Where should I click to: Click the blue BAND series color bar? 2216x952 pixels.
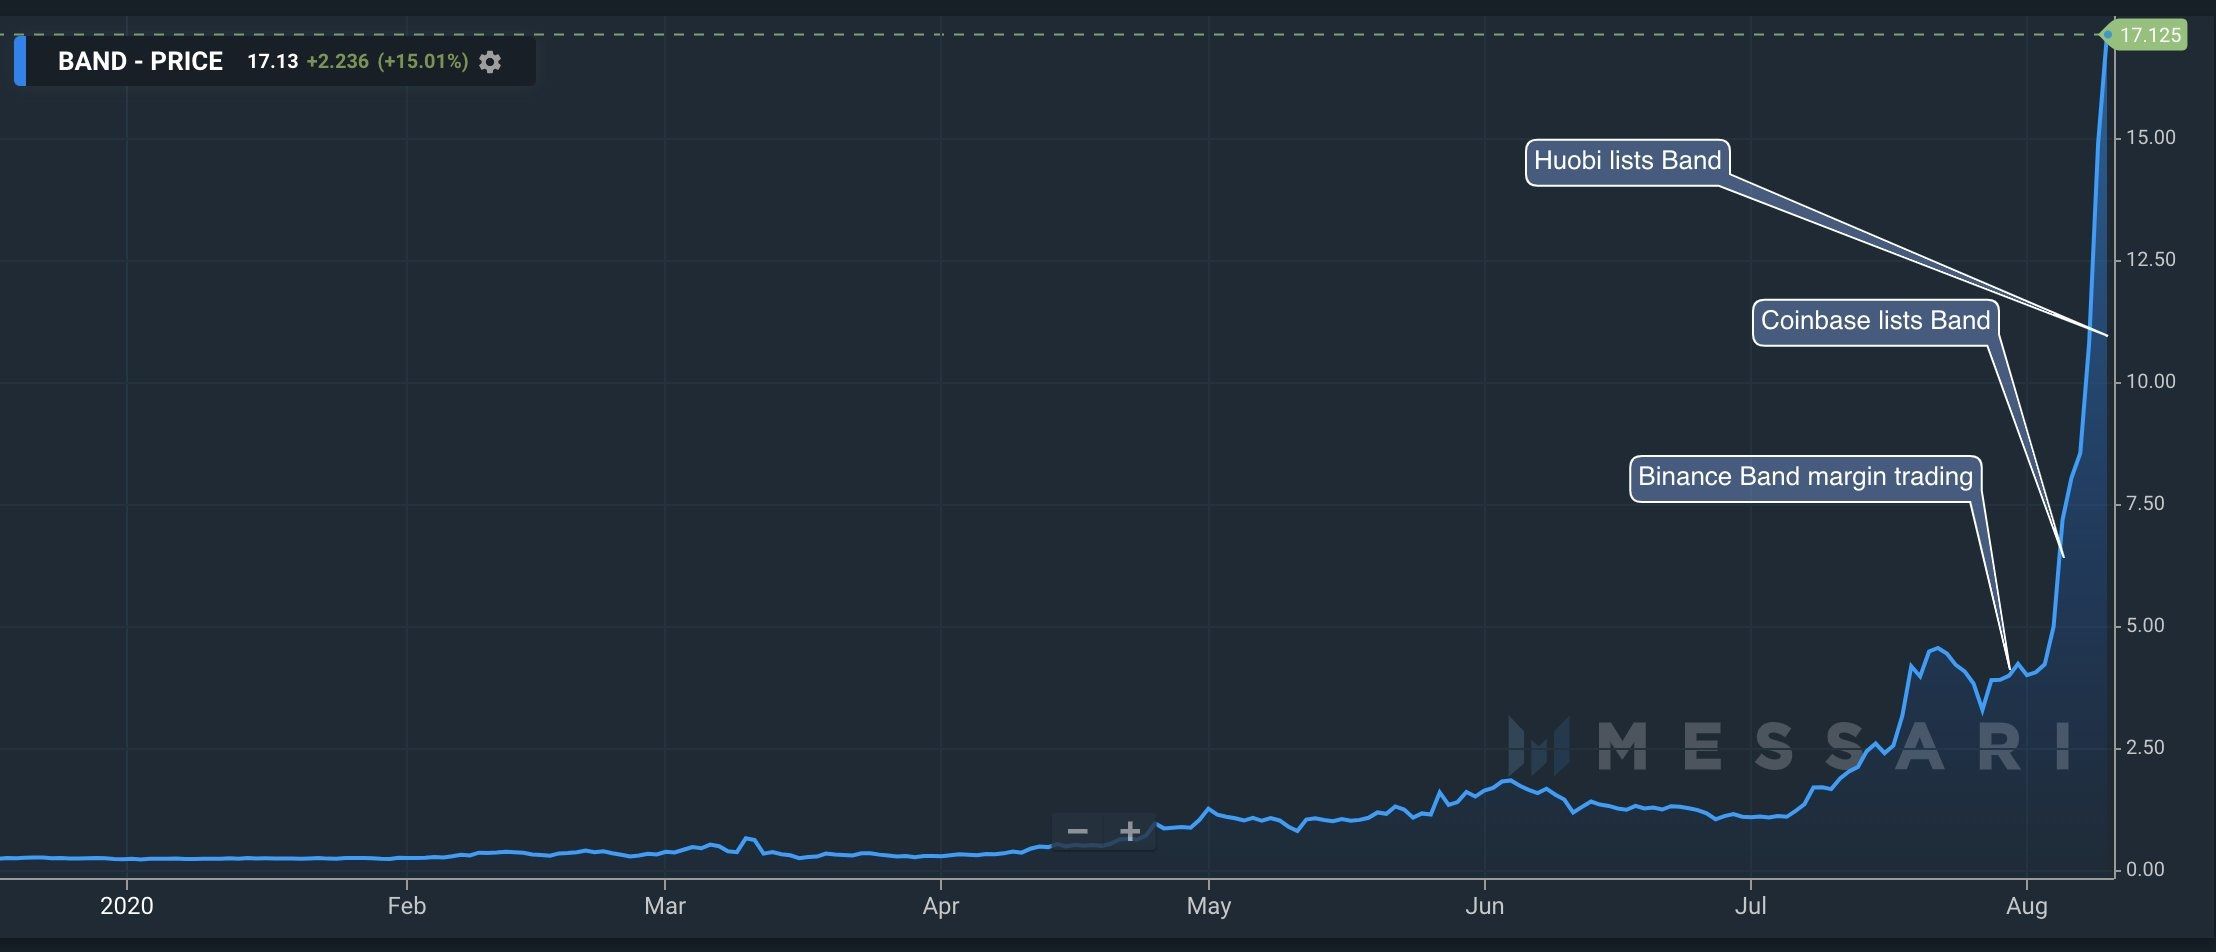point(20,61)
